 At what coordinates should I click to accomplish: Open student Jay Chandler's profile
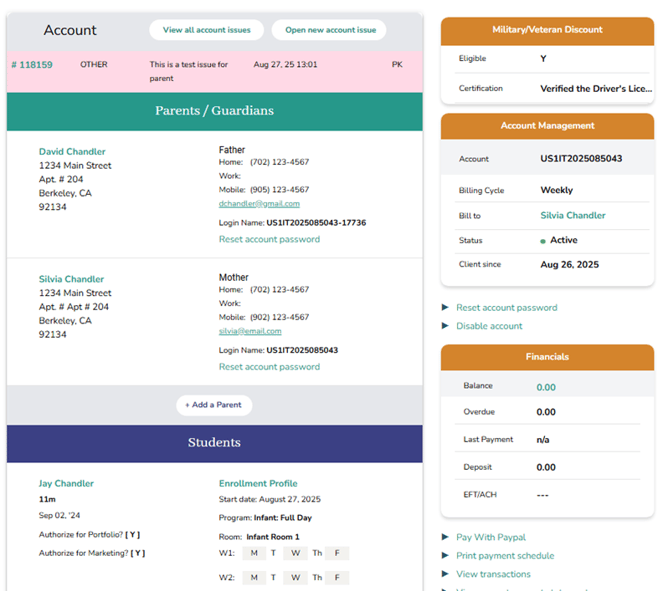(66, 484)
